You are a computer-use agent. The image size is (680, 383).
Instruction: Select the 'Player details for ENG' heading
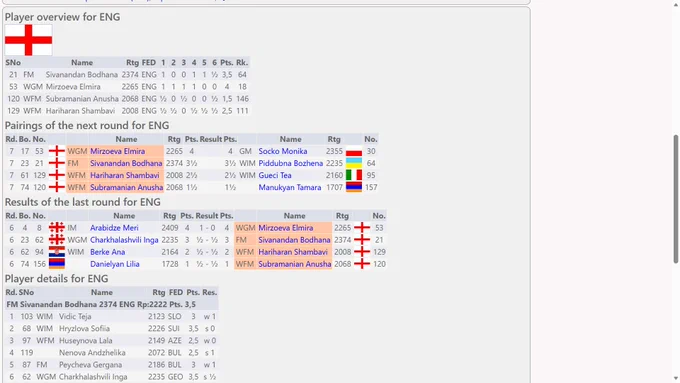tap(56, 279)
